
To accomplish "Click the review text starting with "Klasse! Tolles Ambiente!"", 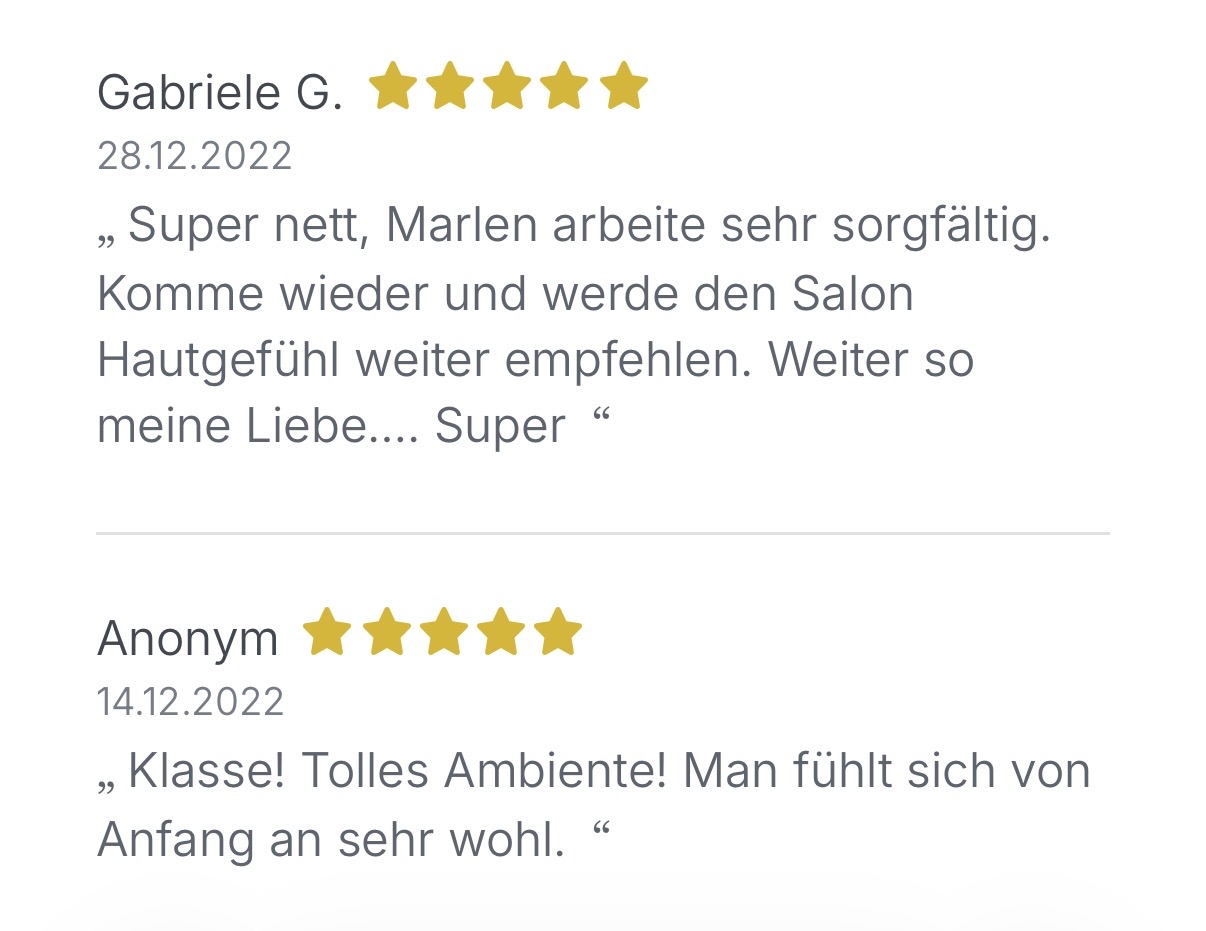I will [x=594, y=806].
